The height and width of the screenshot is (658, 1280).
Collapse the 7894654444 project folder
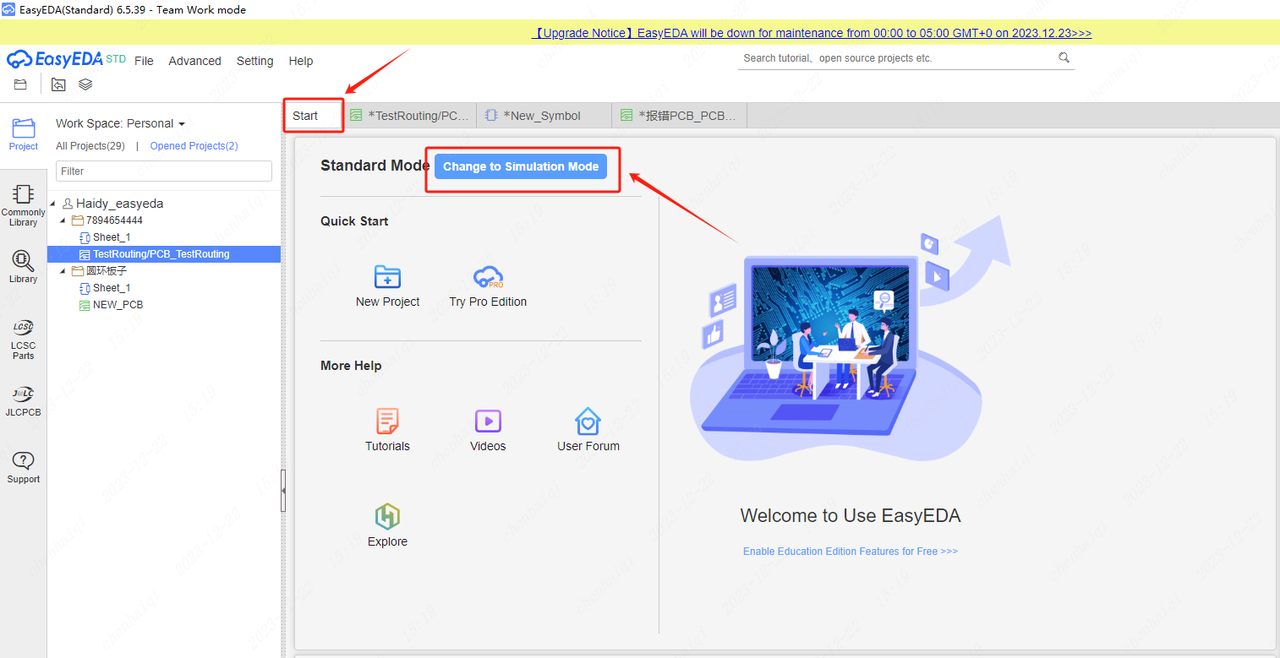[x=64, y=220]
